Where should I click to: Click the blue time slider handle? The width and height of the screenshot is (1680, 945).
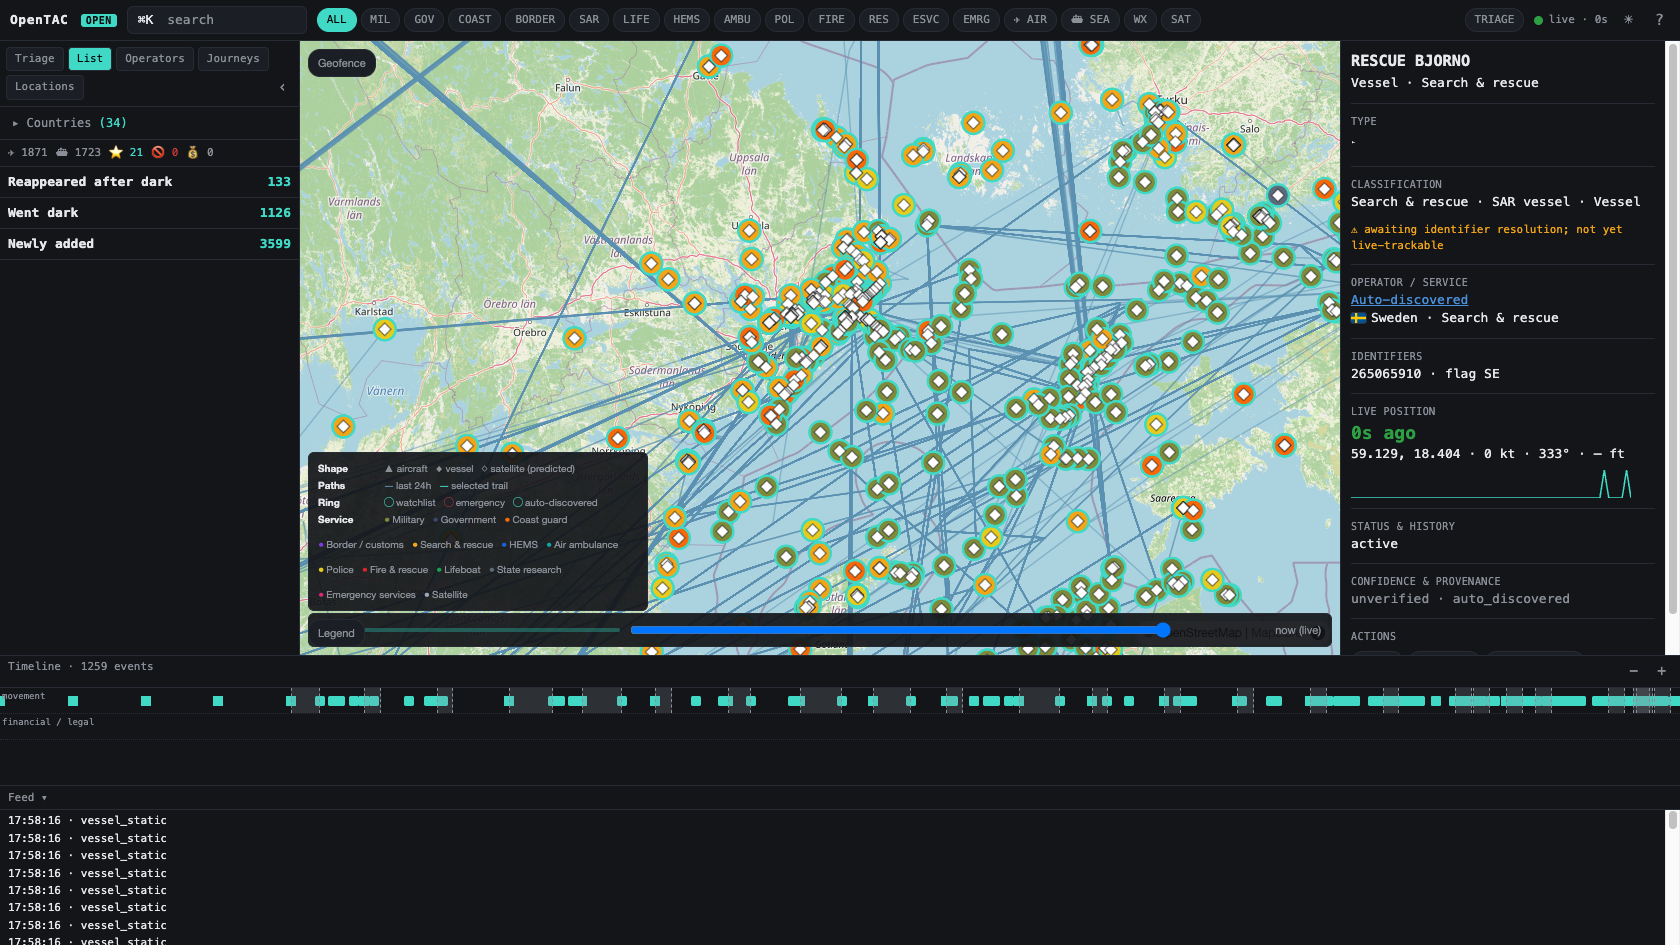click(1163, 630)
